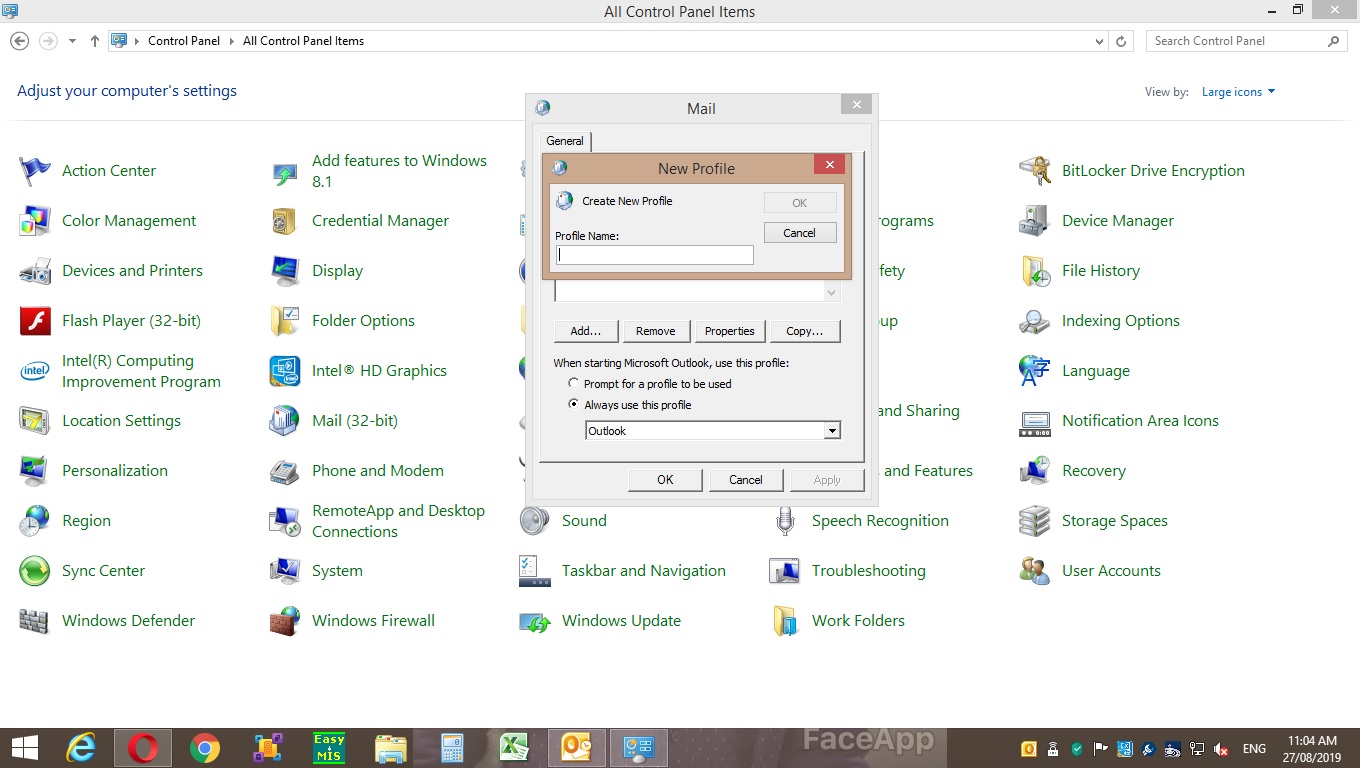Open the Windows Firewall icon

pos(285,621)
